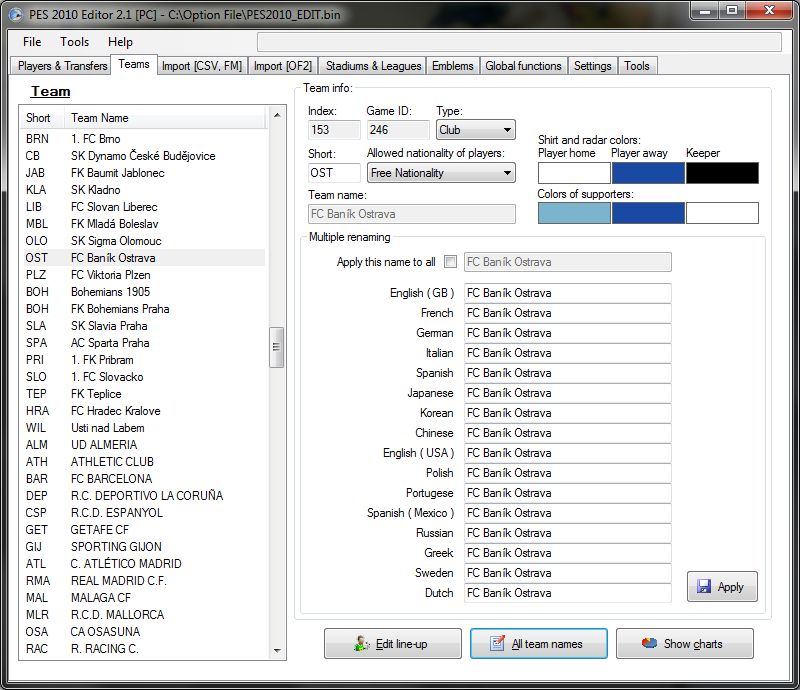This screenshot has height=690, width=800.
Task: Click the PES Editor title bar icon
Action: click(15, 14)
